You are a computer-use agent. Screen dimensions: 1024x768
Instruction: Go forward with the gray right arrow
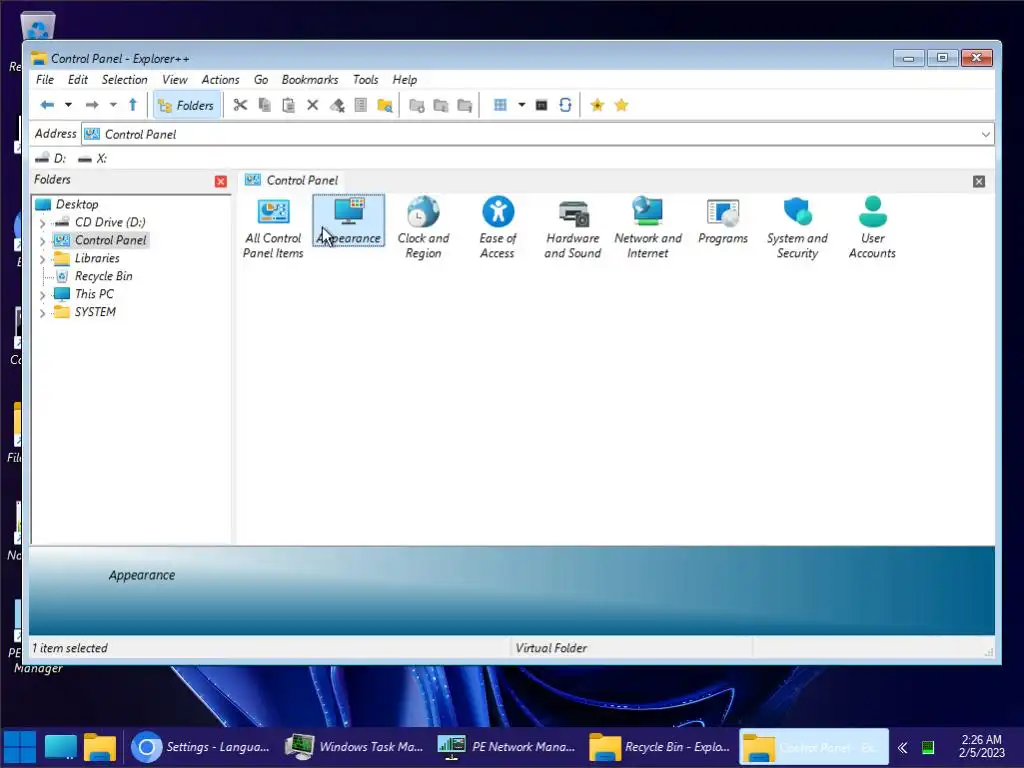92,105
